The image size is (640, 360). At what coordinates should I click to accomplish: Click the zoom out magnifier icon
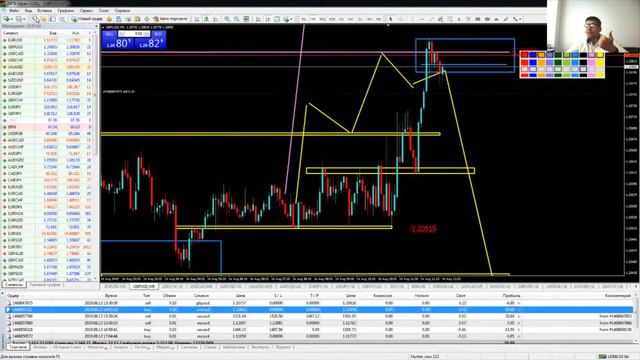coord(236,19)
